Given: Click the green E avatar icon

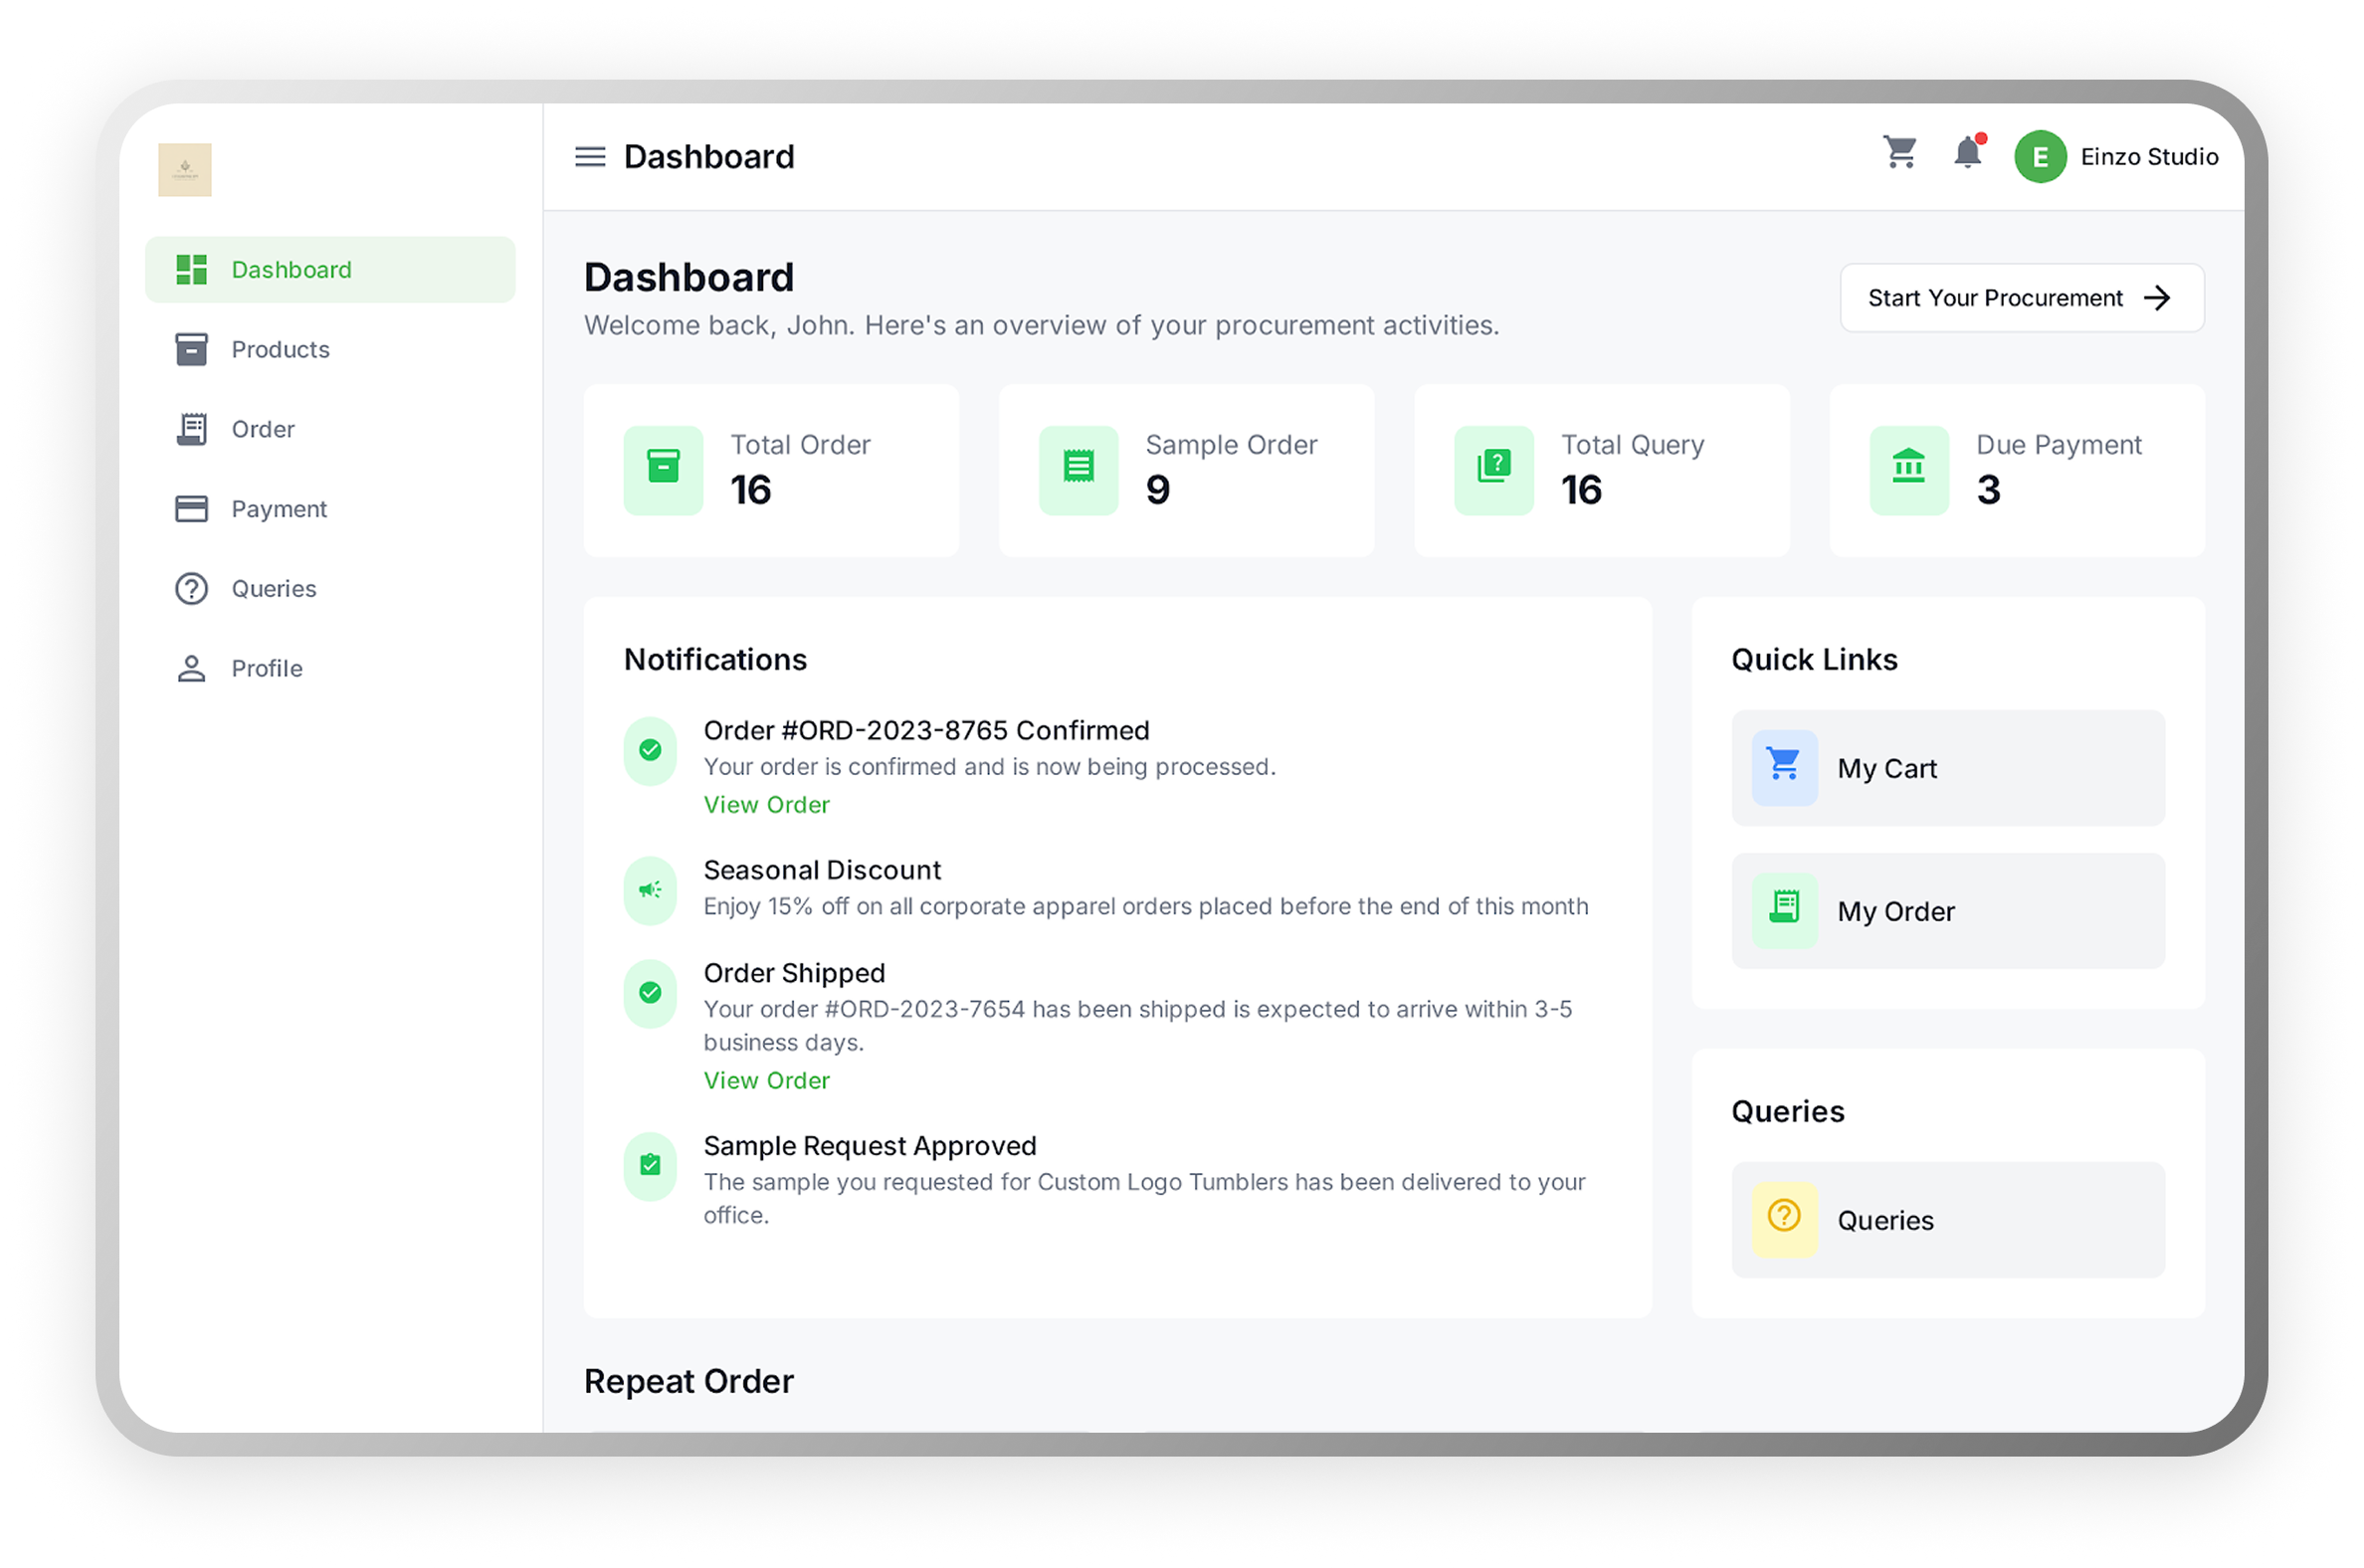Looking at the screenshot, I should [x=2039, y=157].
